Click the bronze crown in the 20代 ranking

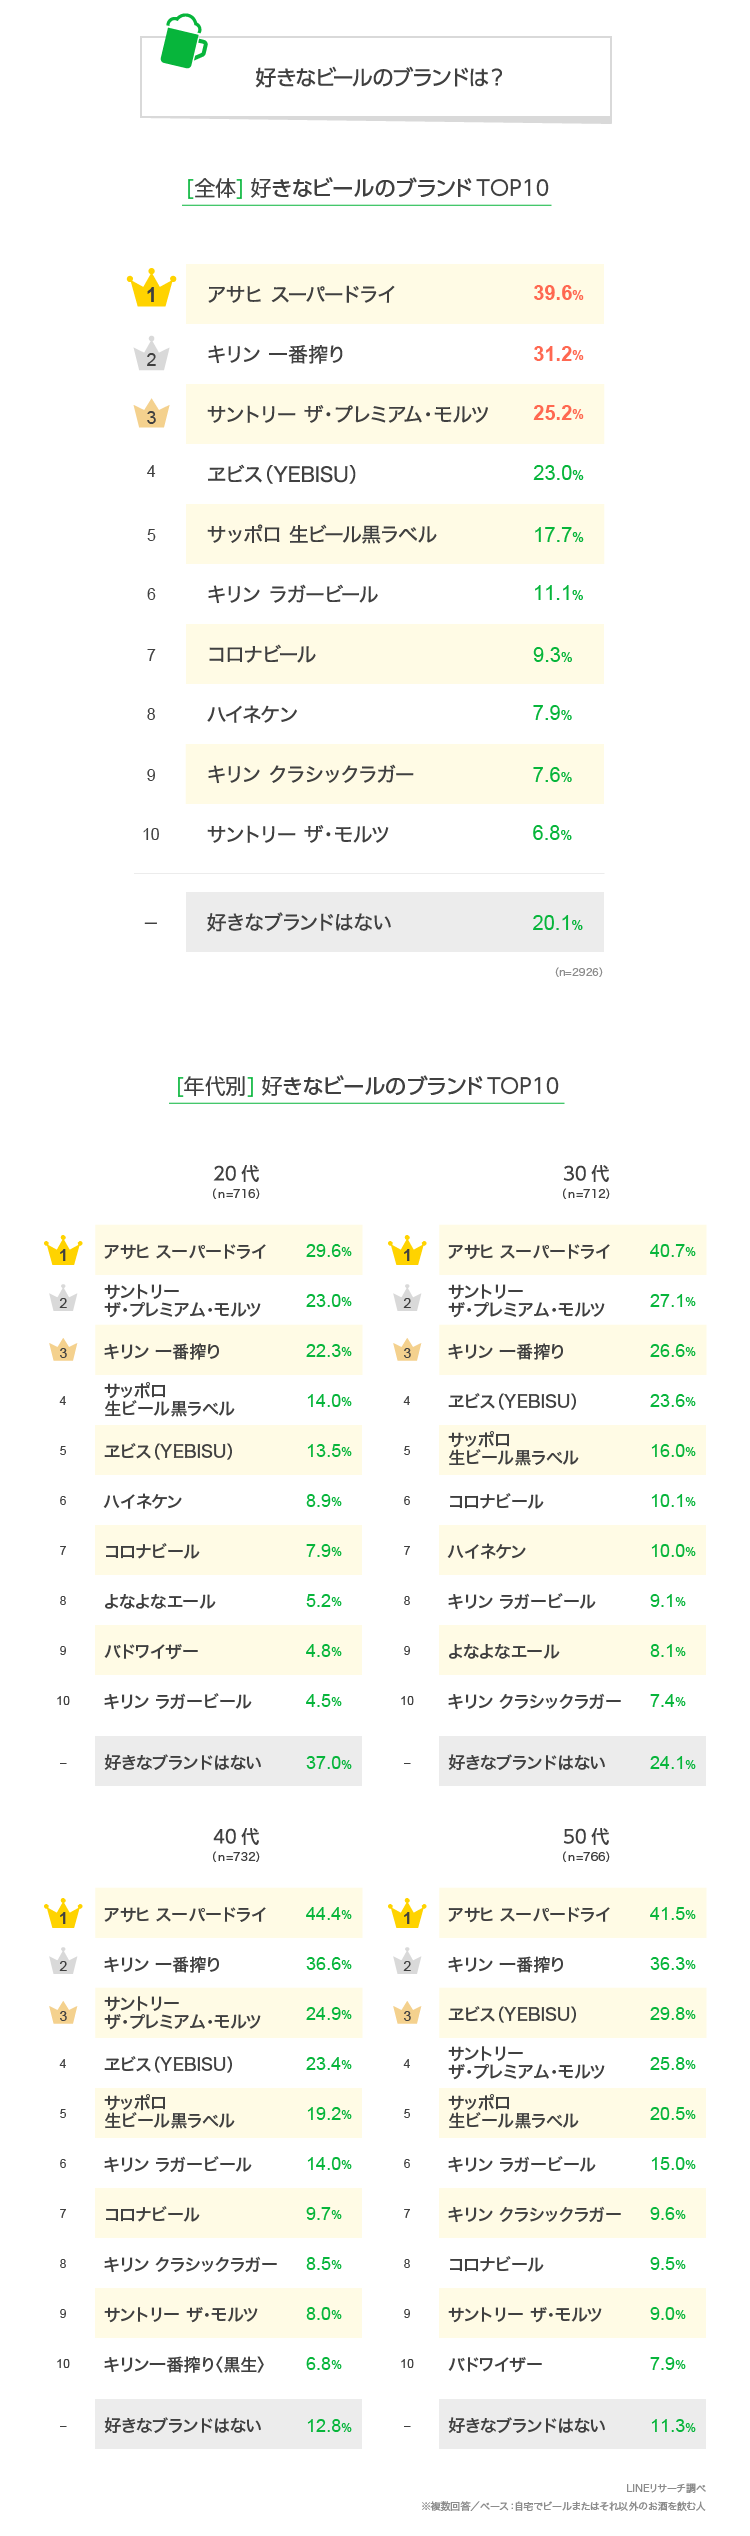click(63, 1350)
